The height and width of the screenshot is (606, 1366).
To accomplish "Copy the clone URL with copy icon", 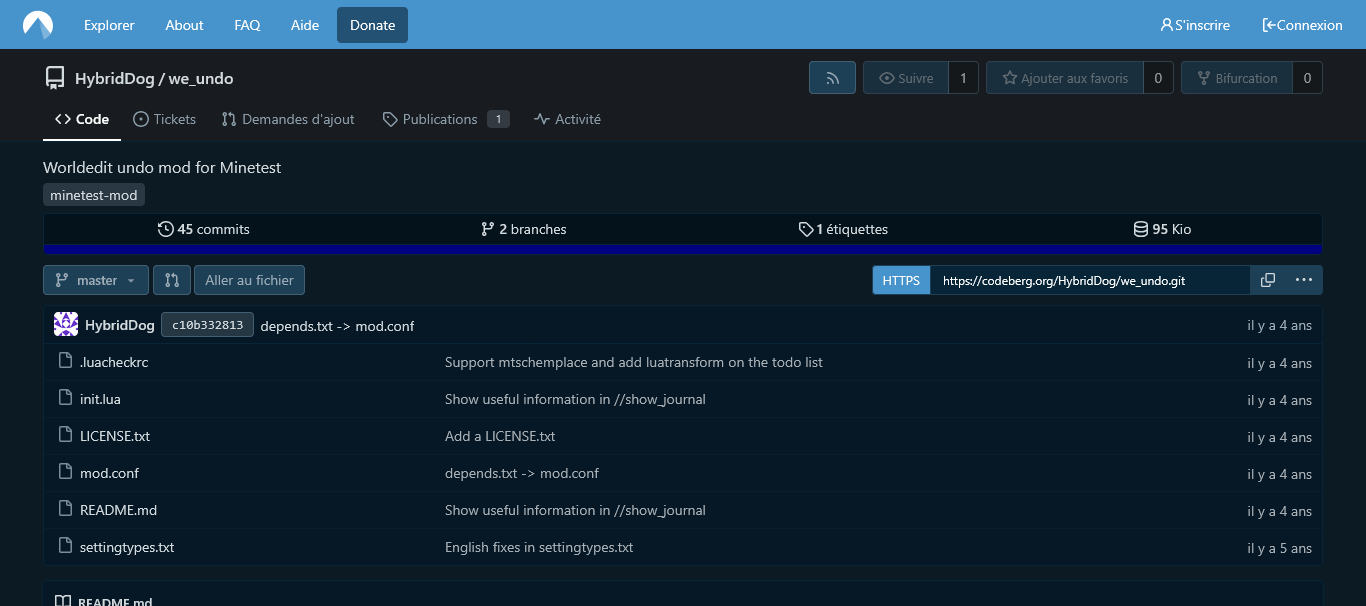I will 1268,280.
